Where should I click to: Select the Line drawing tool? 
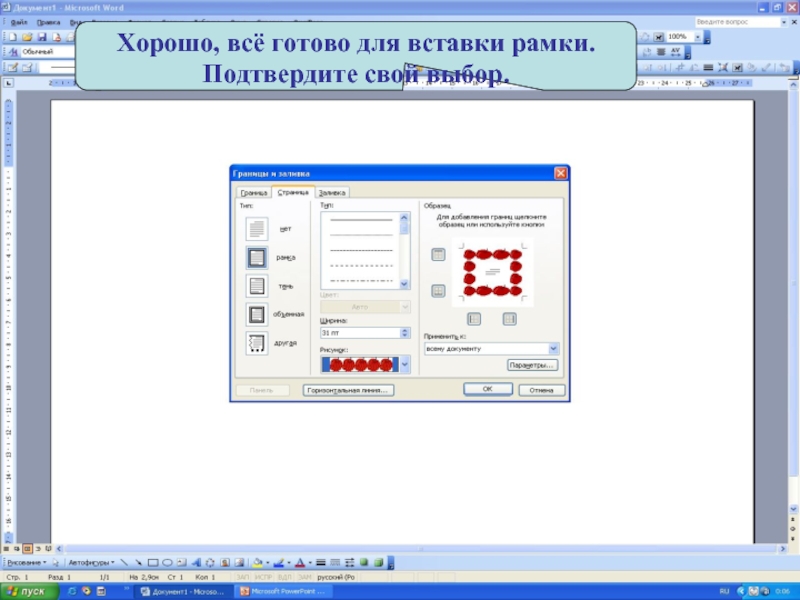tap(124, 563)
